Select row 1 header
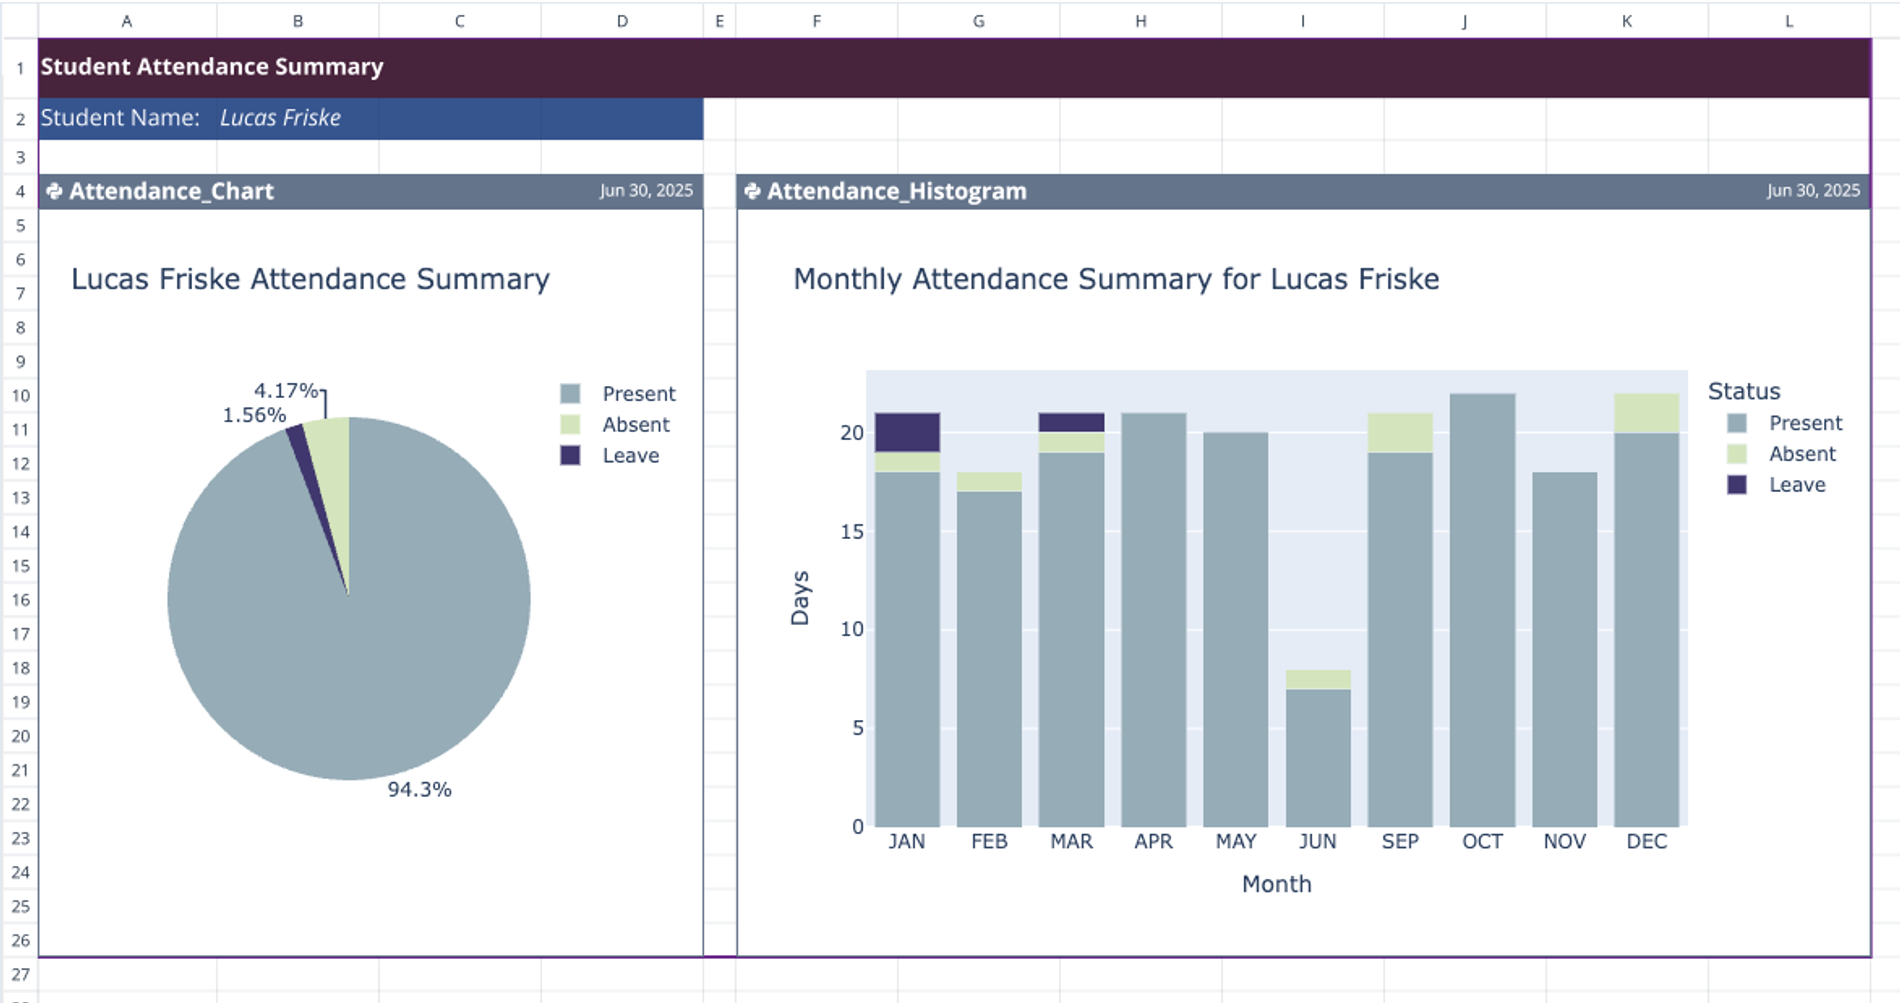This screenshot has height=1003, width=1900. 20,68
